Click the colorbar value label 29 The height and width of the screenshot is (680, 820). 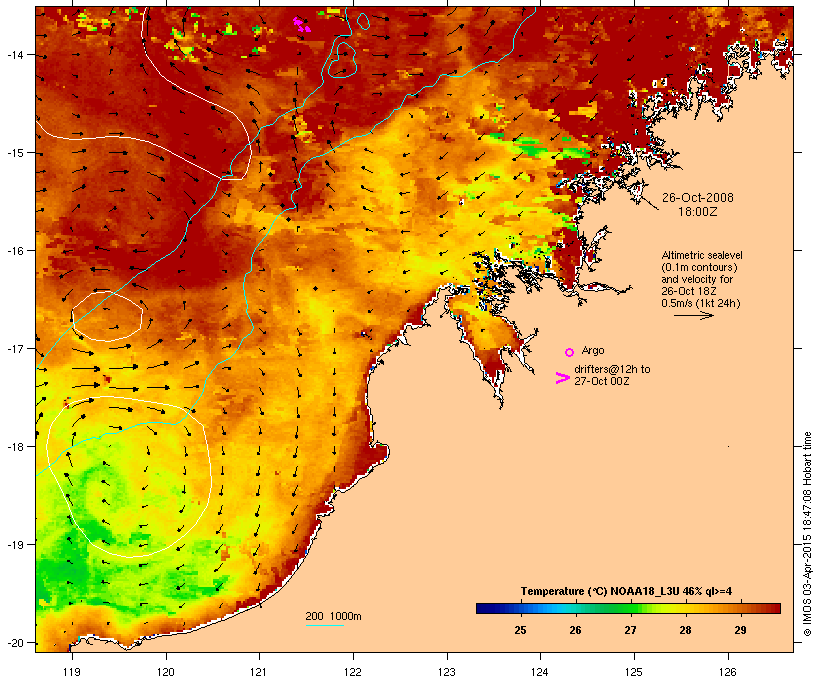740,630
